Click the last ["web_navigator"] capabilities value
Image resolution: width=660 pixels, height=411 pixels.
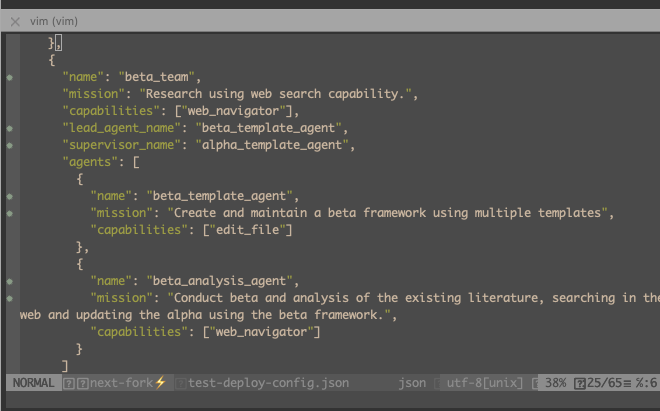[x=261, y=332]
